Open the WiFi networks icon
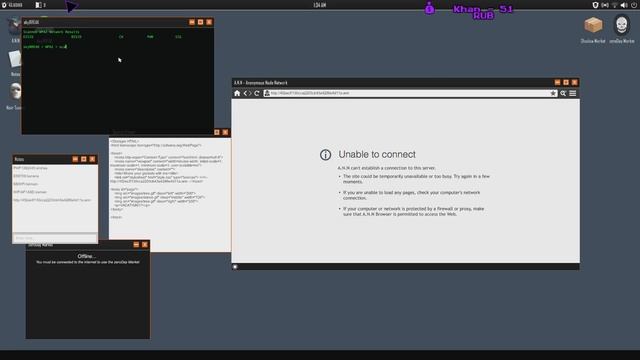This screenshot has height=360, width=640. click(x=614, y=5)
